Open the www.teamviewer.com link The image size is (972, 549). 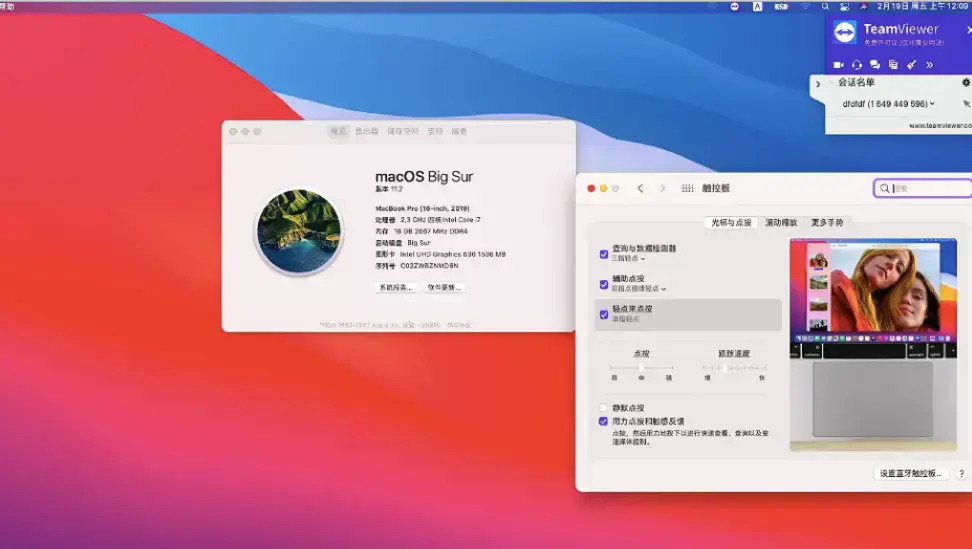940,125
